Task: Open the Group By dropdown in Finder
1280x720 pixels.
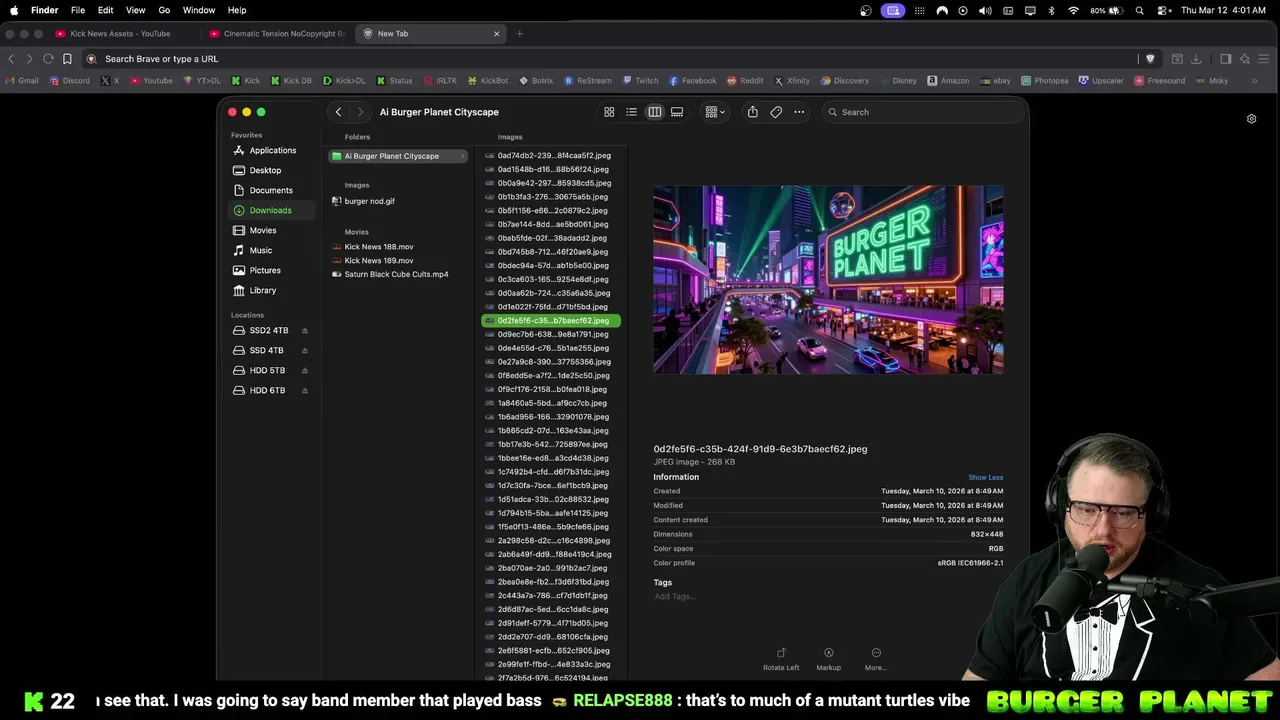Action: coord(715,112)
